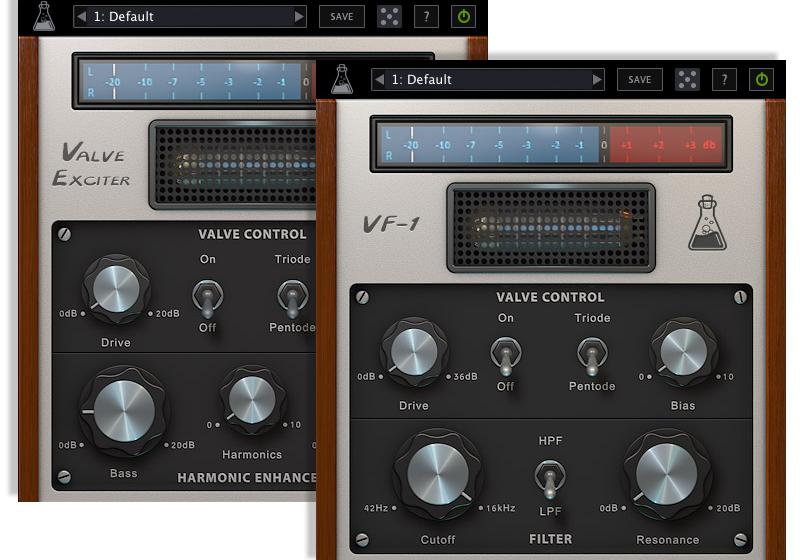Click the VF-1 Cutoff knob
The width and height of the screenshot is (800, 560).
point(438,474)
